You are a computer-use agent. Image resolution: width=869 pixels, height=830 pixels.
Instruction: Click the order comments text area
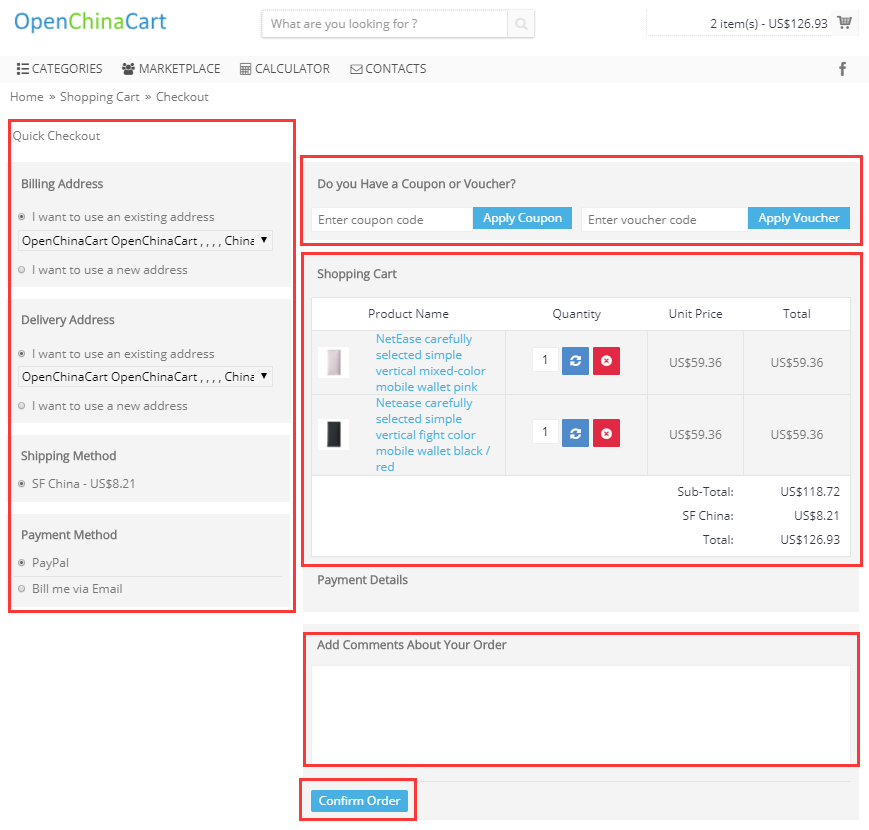581,715
